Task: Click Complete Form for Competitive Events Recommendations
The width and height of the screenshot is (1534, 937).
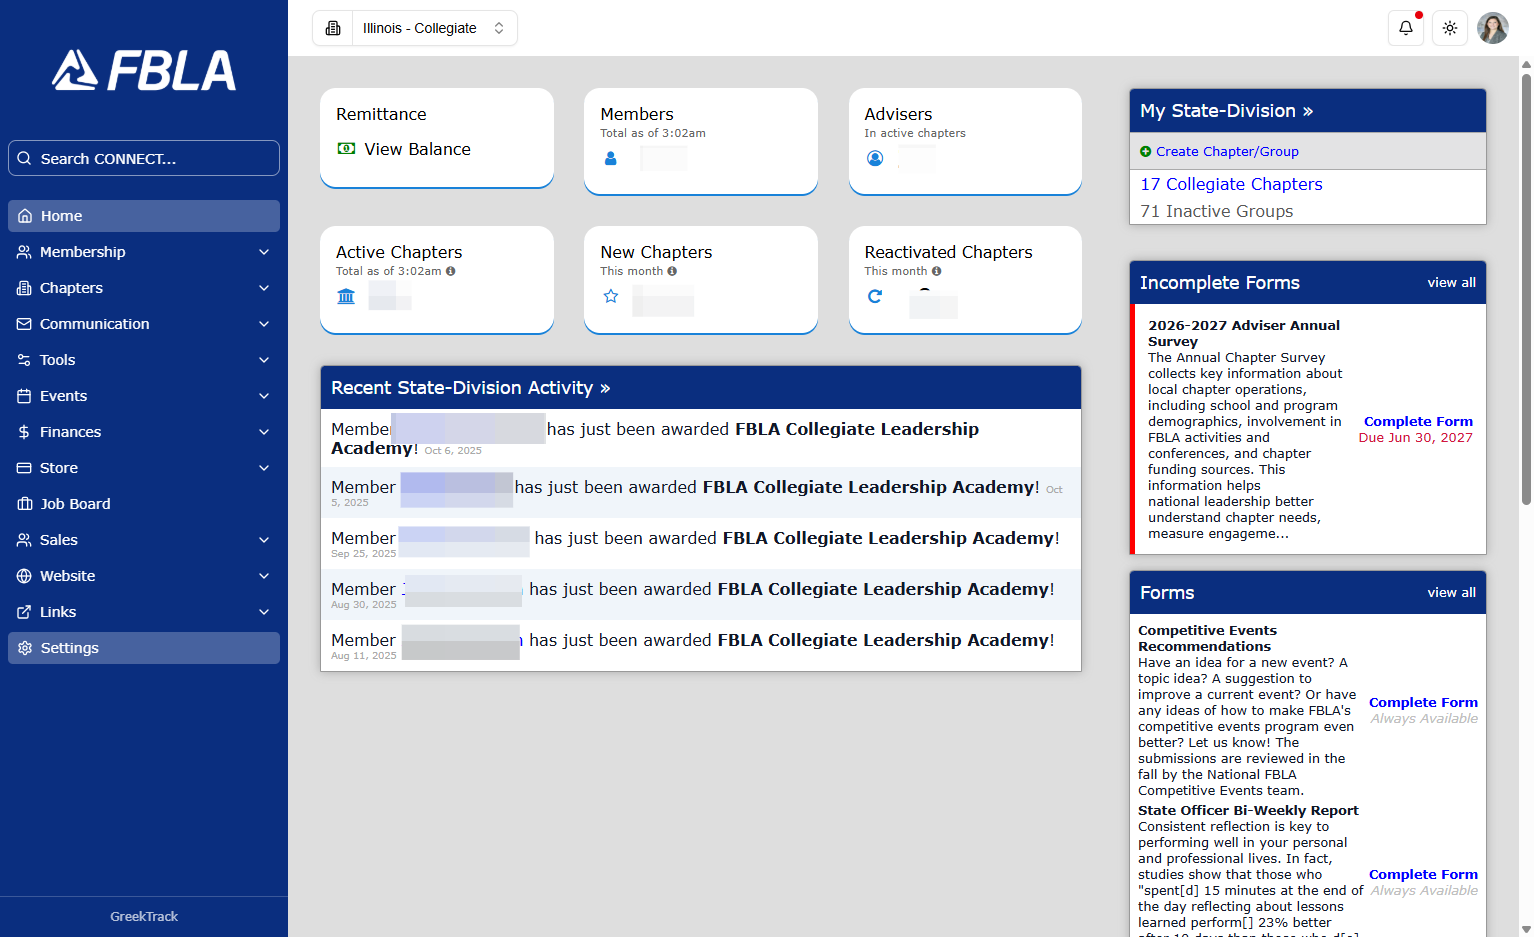Action: pos(1423,703)
